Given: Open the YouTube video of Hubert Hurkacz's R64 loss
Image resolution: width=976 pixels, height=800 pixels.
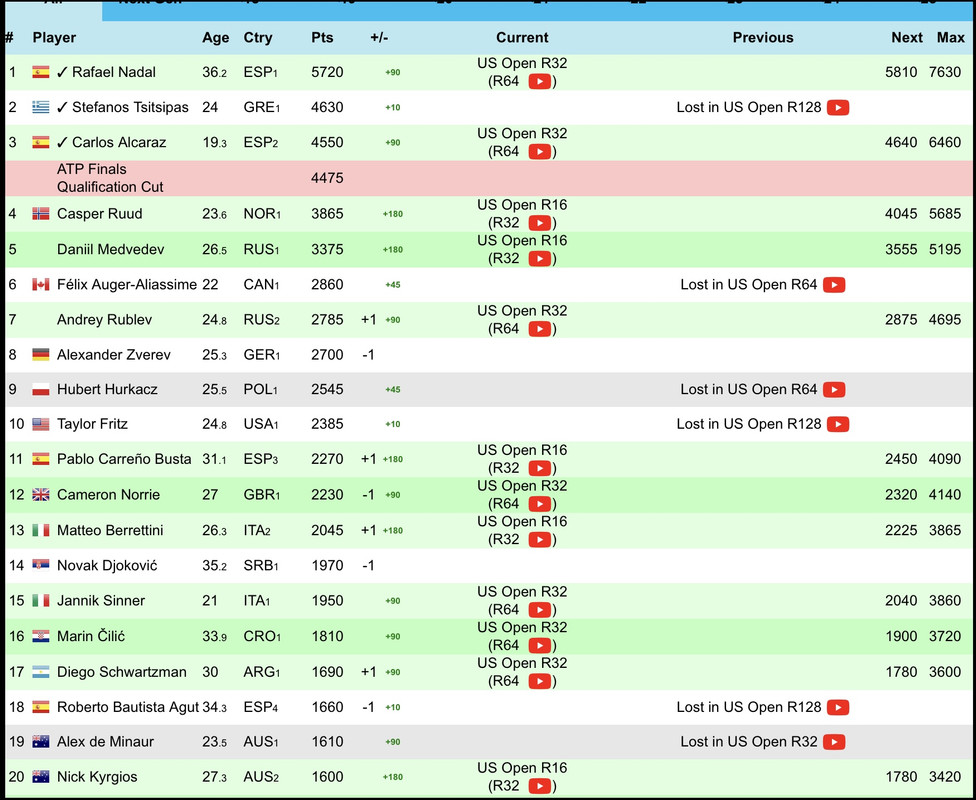Looking at the screenshot, I should pyautogui.click(x=834, y=390).
